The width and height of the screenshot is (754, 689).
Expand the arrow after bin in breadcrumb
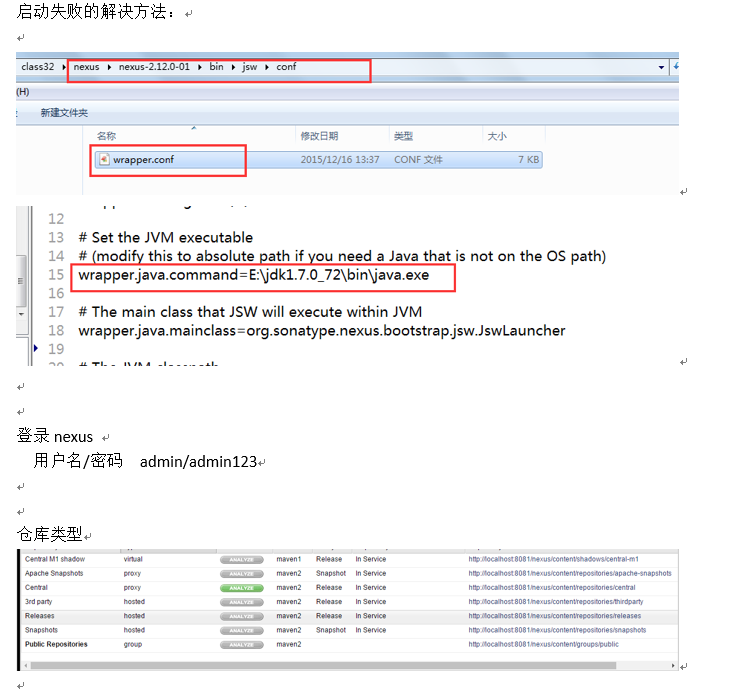point(233,67)
